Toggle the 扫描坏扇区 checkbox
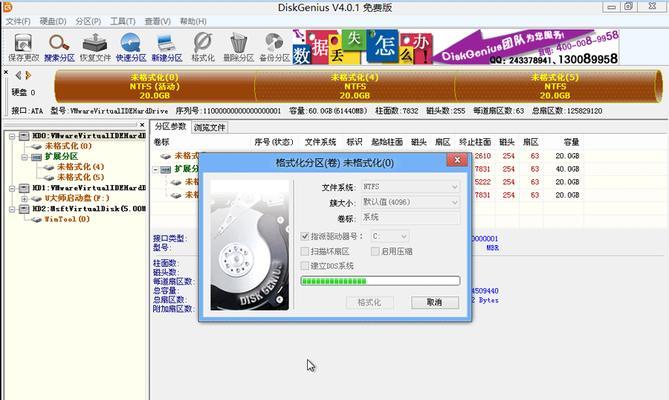Viewport: 669px width, 400px height. tap(305, 251)
